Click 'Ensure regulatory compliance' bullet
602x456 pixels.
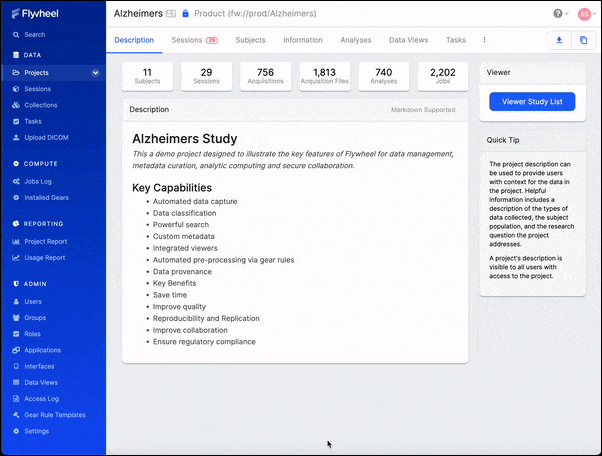click(x=204, y=342)
